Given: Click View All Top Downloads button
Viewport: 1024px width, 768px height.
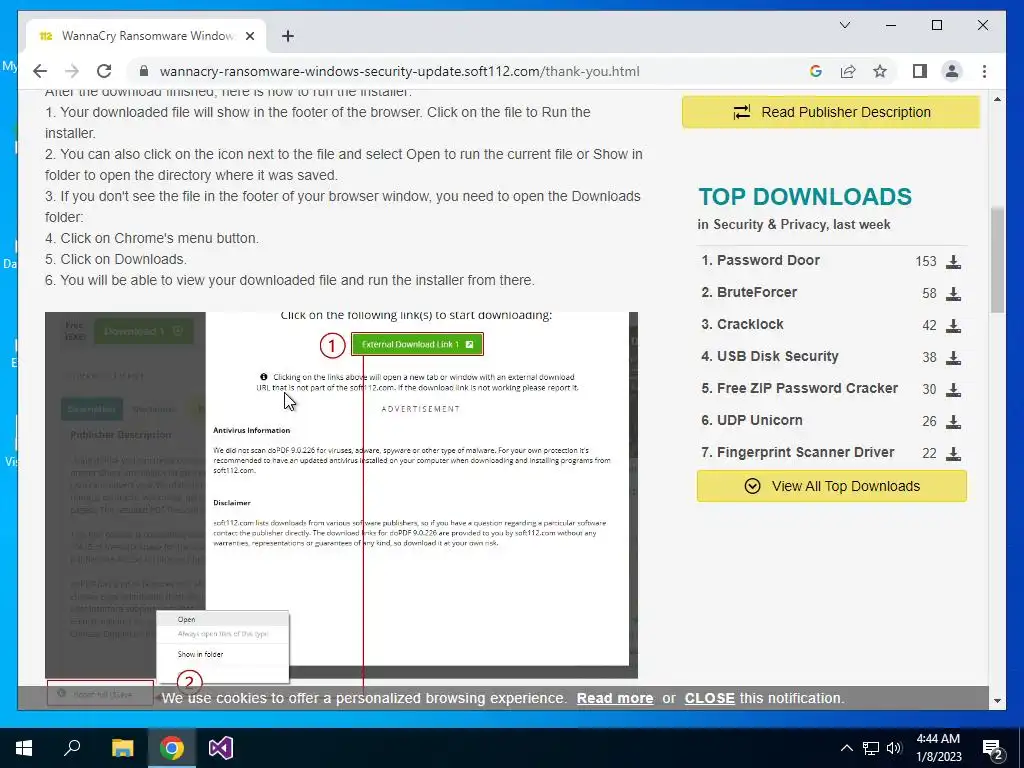Looking at the screenshot, I should (x=831, y=486).
